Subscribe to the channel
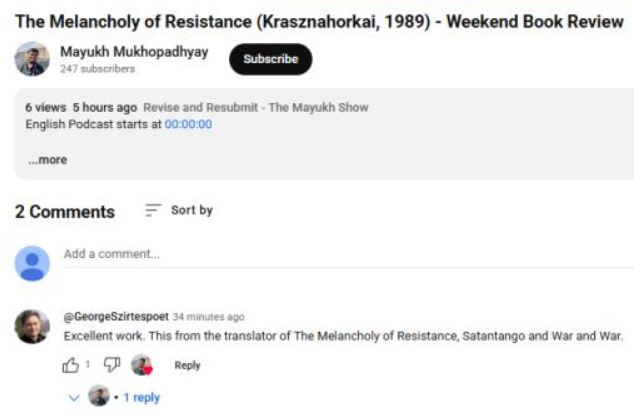634x418 pixels. [x=270, y=59]
